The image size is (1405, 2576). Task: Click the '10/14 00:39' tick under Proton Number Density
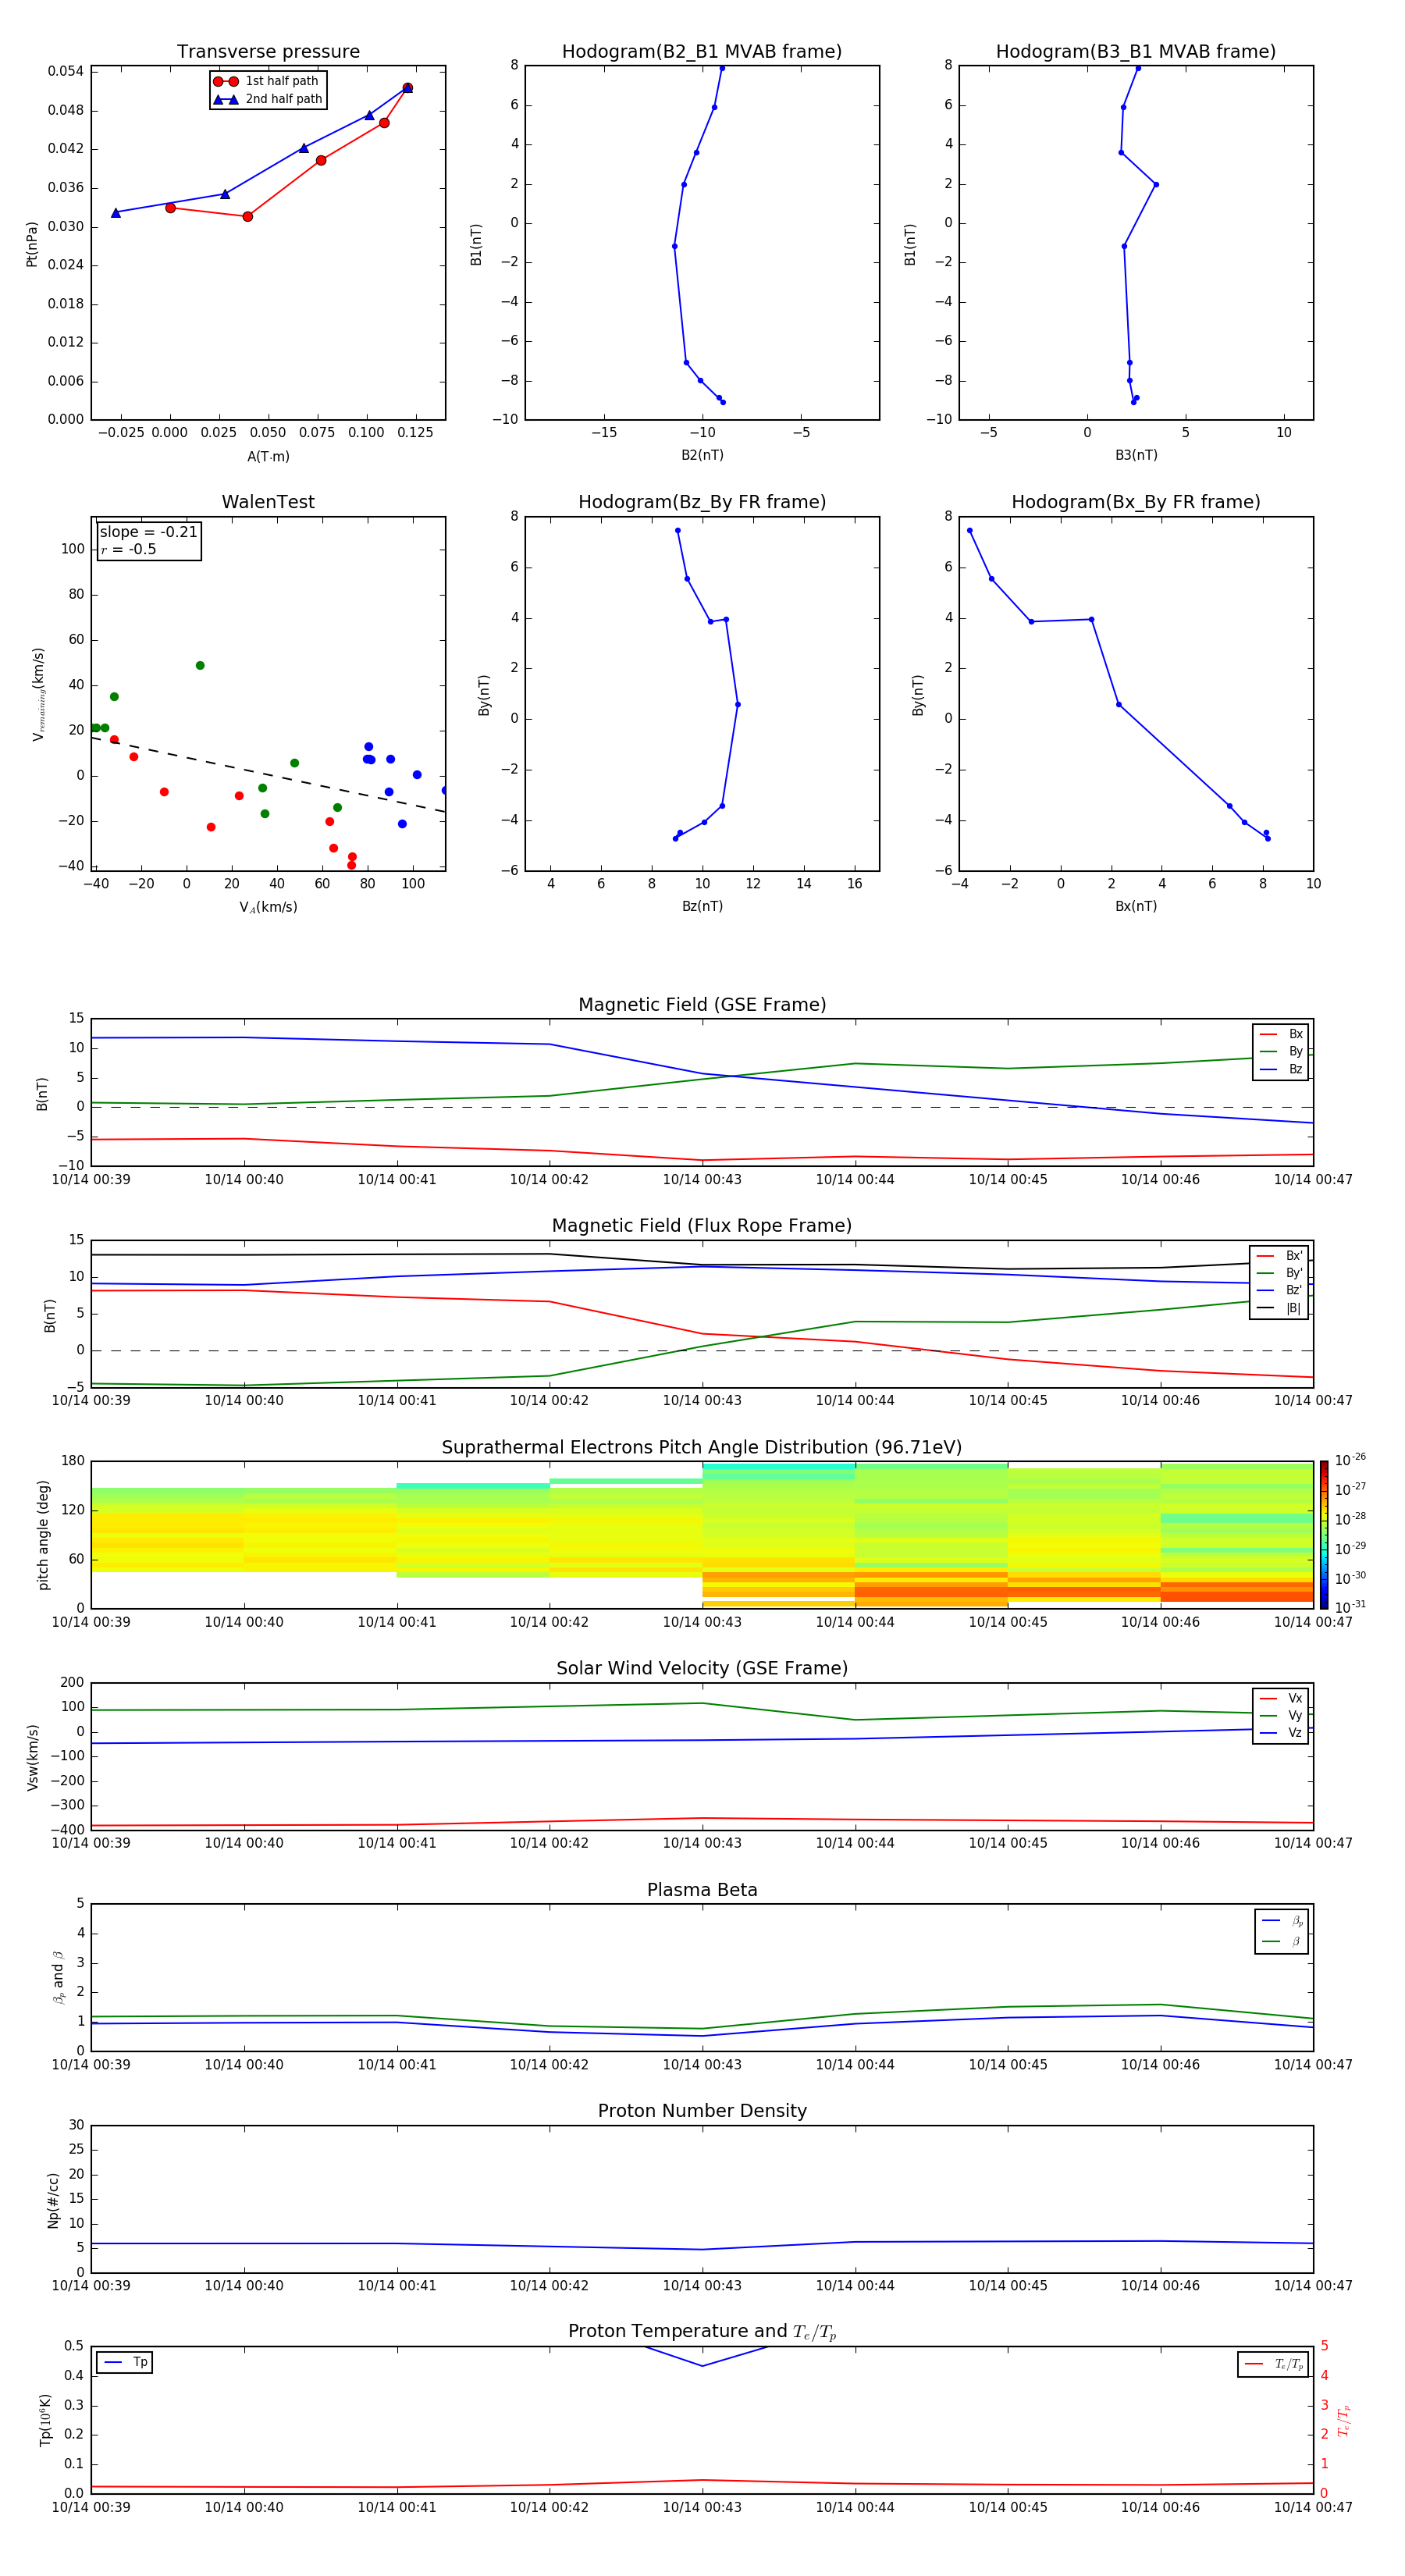91,2286
